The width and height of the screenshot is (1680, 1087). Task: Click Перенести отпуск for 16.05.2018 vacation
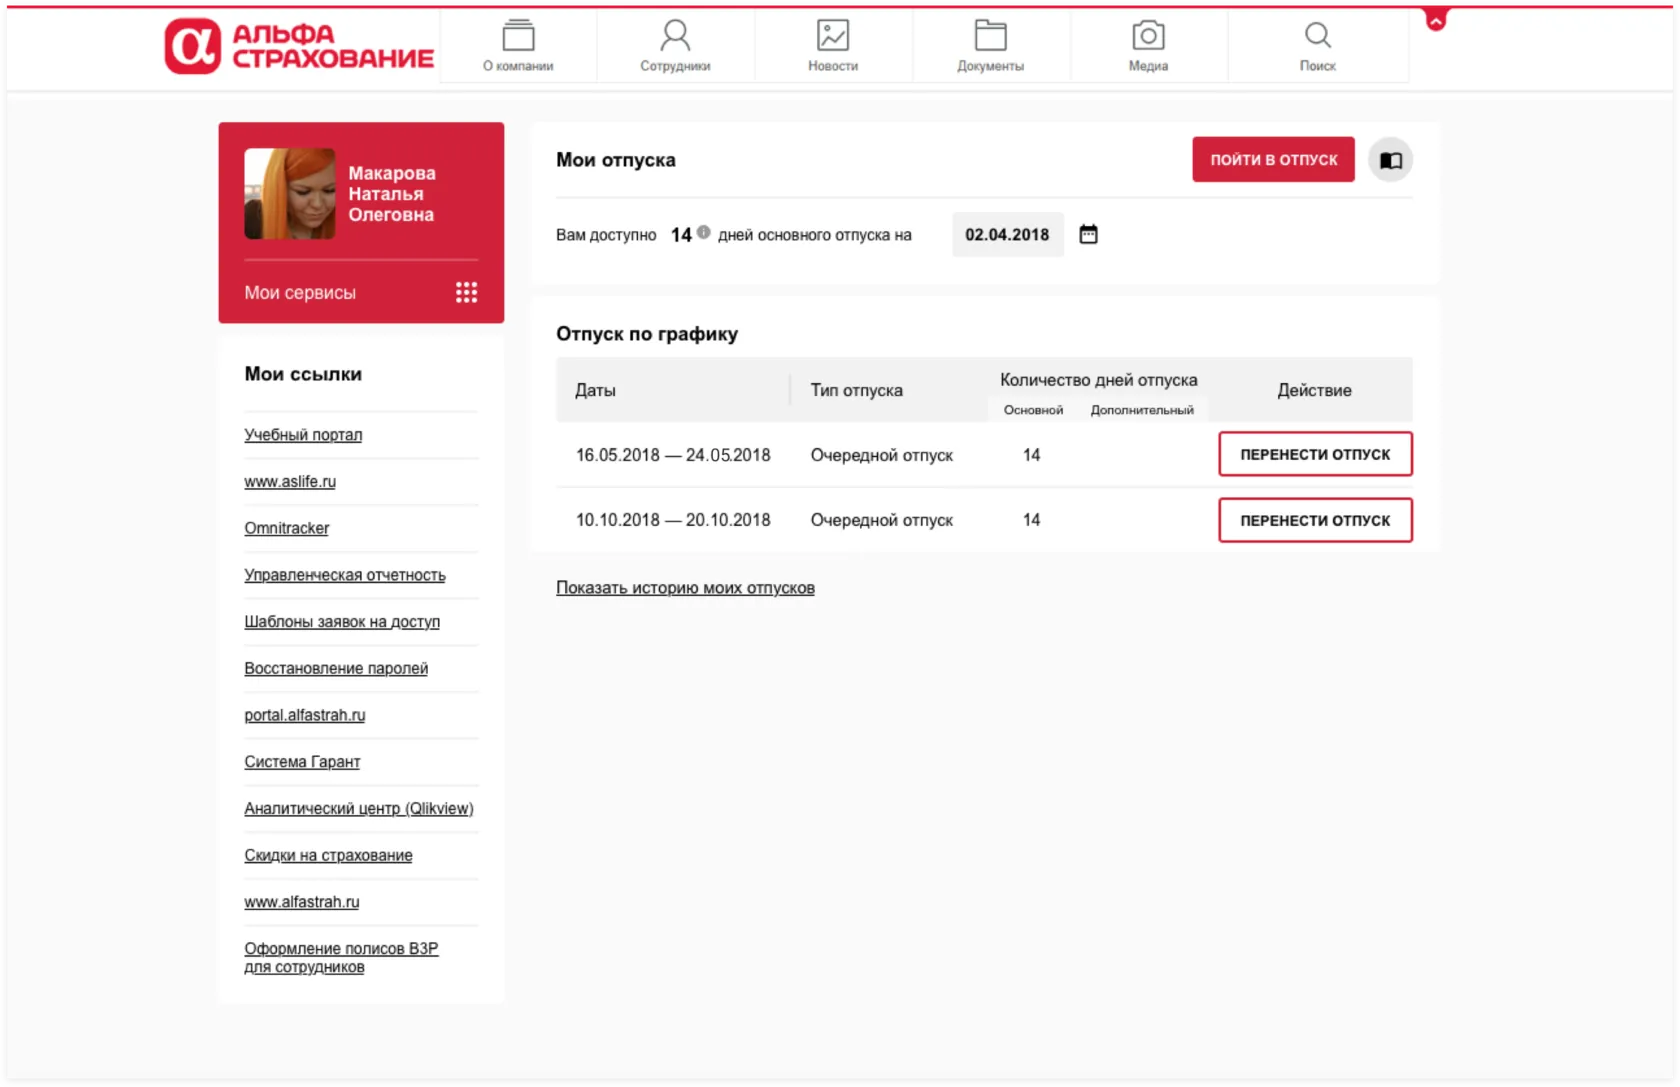[x=1315, y=454]
